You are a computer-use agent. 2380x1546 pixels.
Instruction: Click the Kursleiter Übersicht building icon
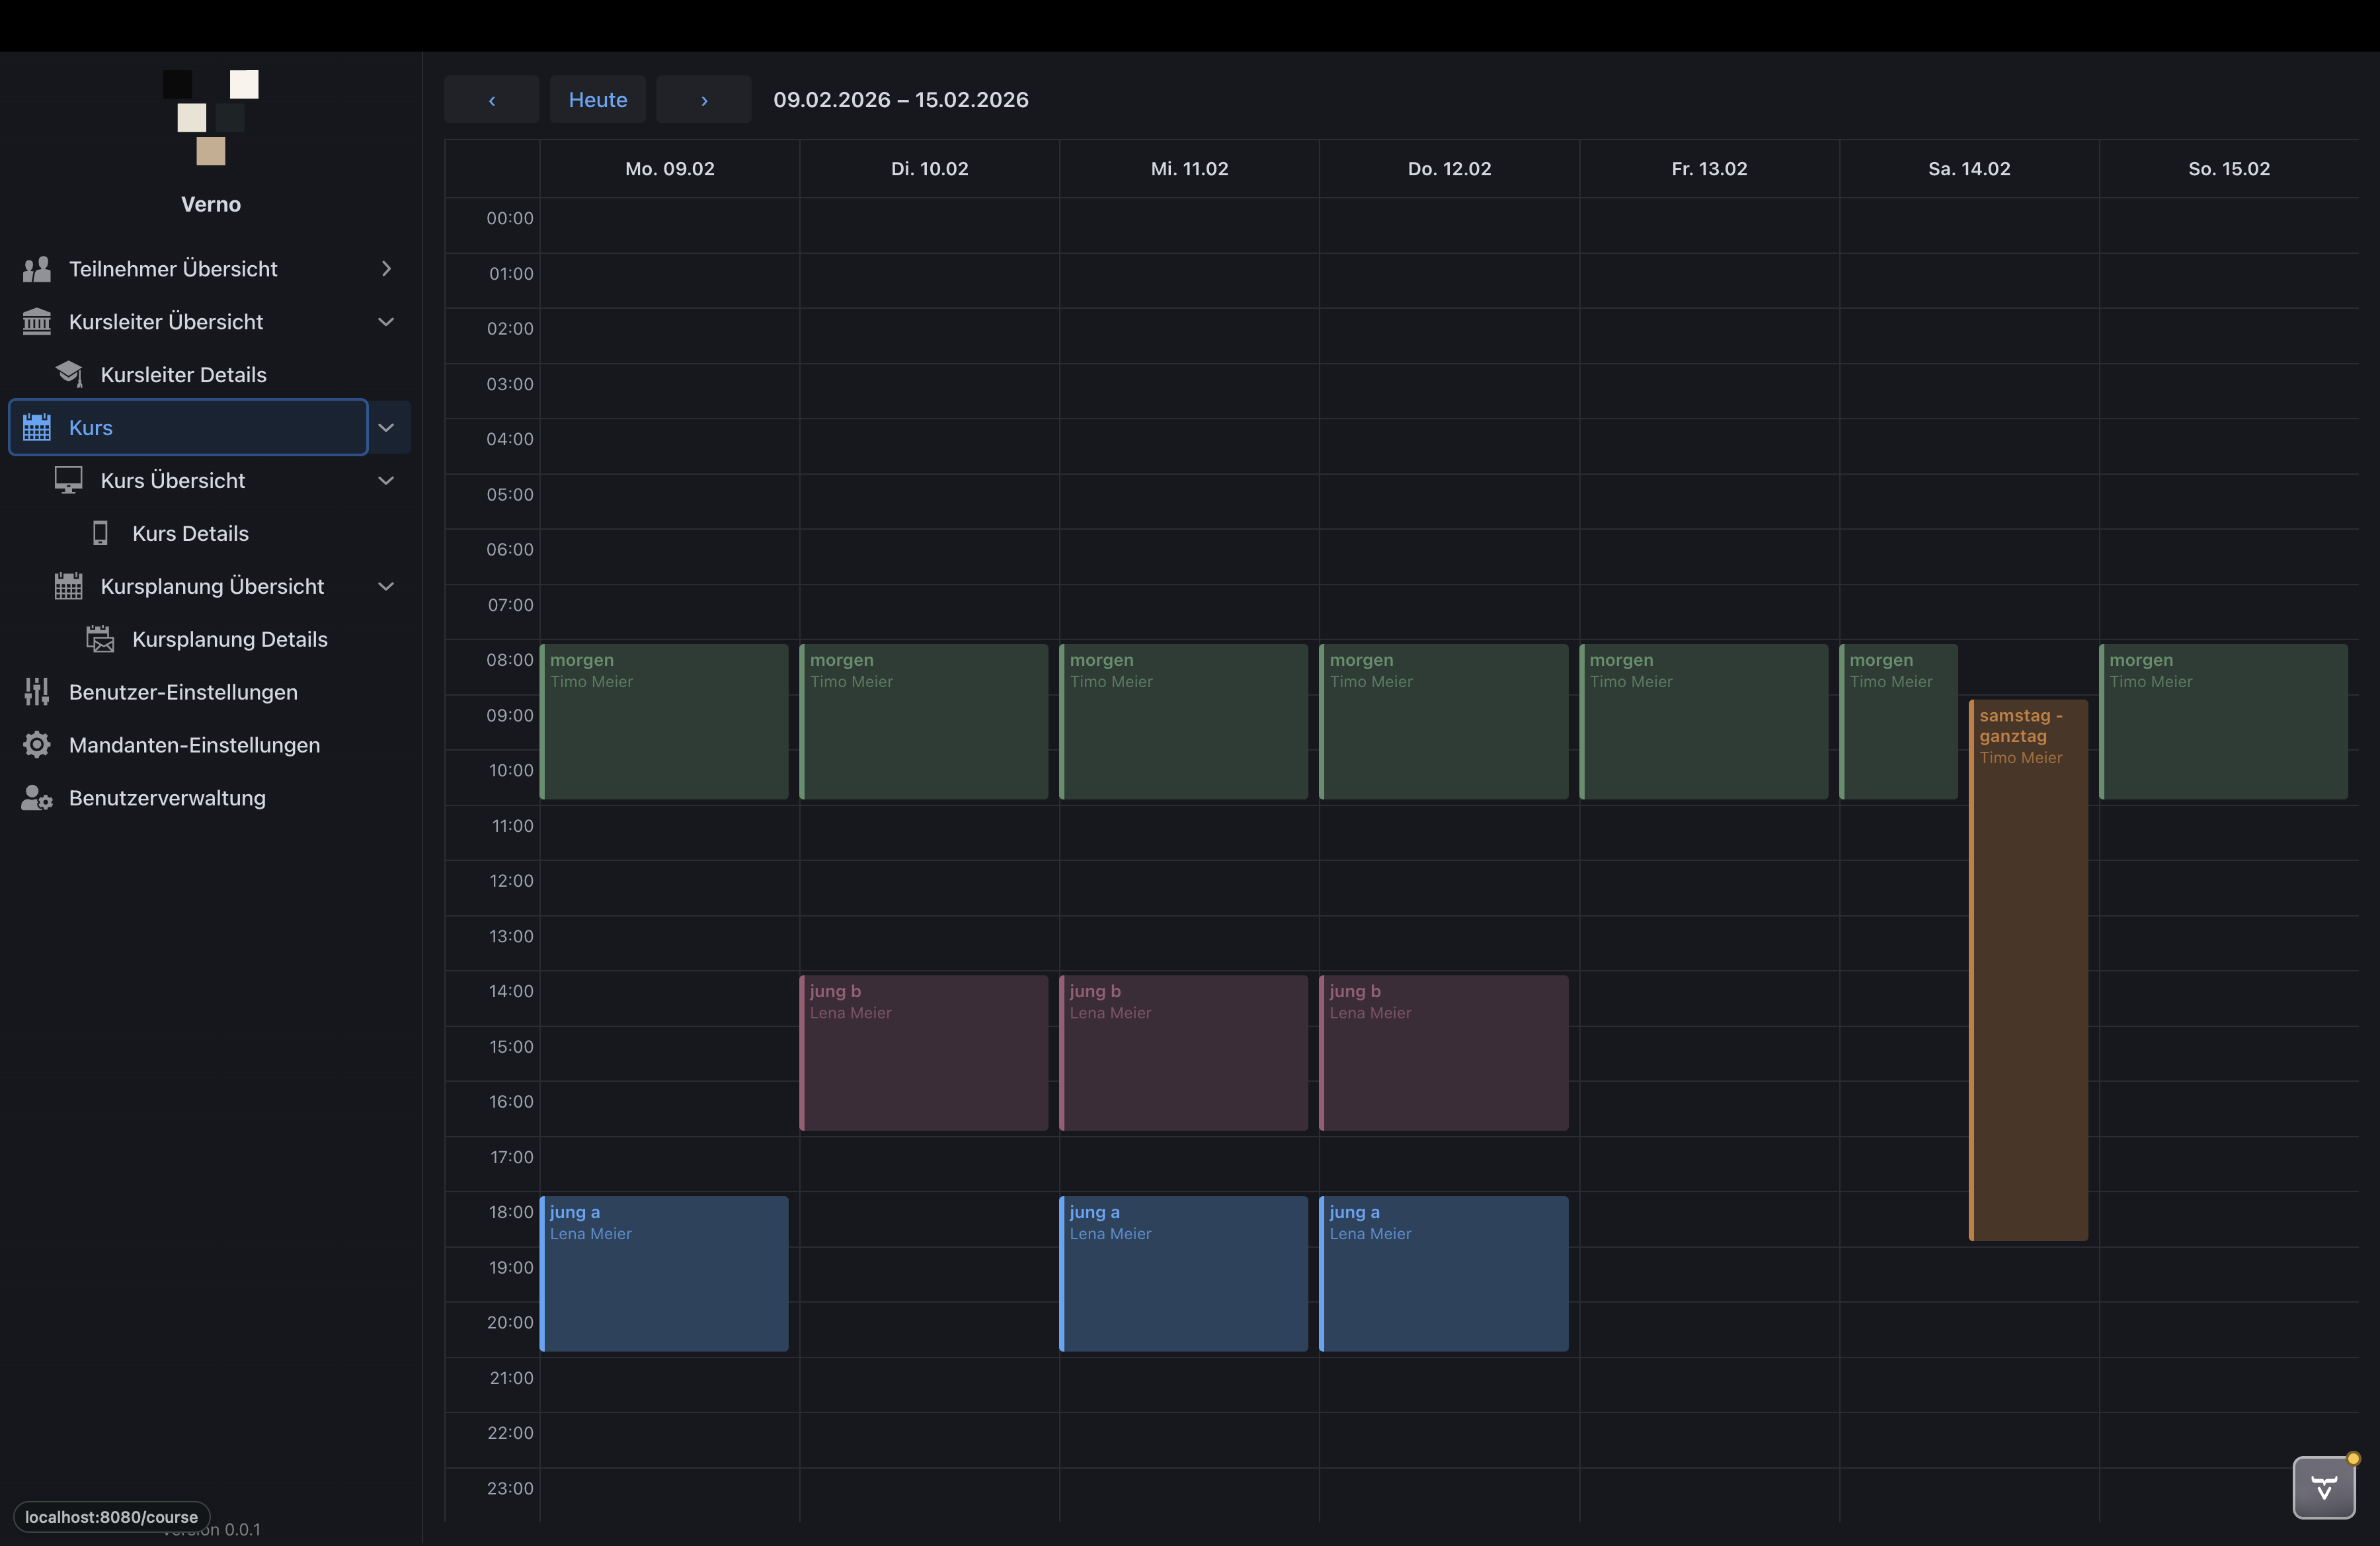click(37, 322)
